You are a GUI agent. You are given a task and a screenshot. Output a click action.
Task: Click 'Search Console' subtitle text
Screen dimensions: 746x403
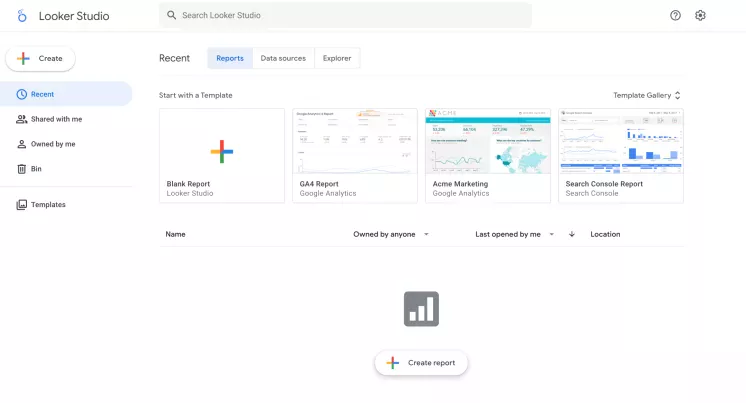point(592,193)
